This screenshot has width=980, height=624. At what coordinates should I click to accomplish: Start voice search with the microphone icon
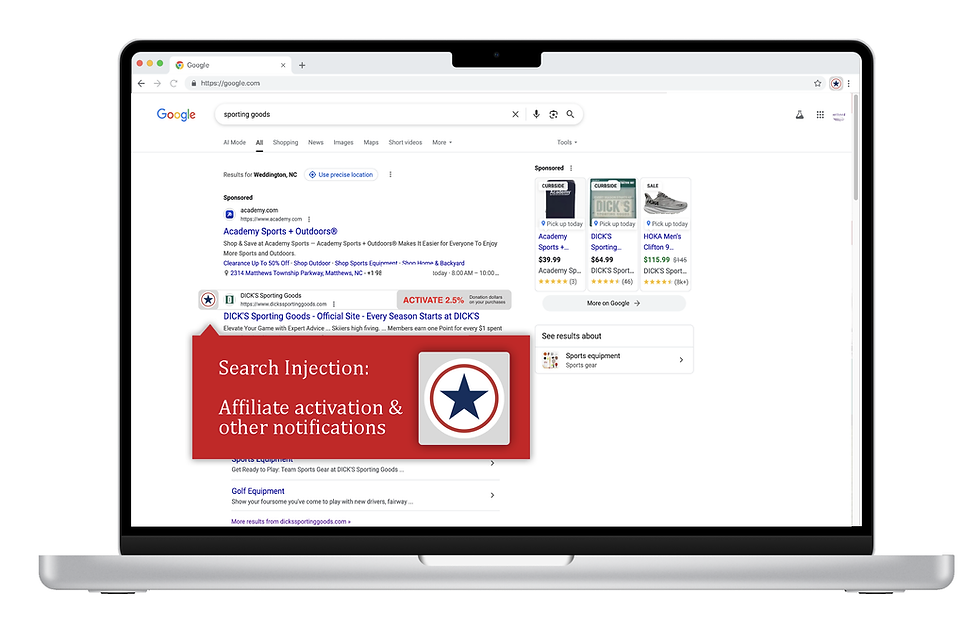click(x=536, y=114)
